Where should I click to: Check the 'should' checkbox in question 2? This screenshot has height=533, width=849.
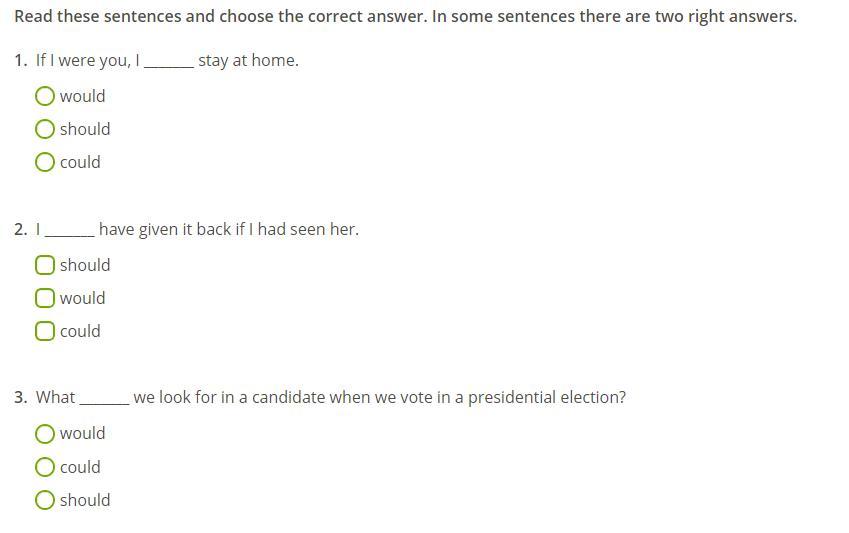tap(45, 265)
